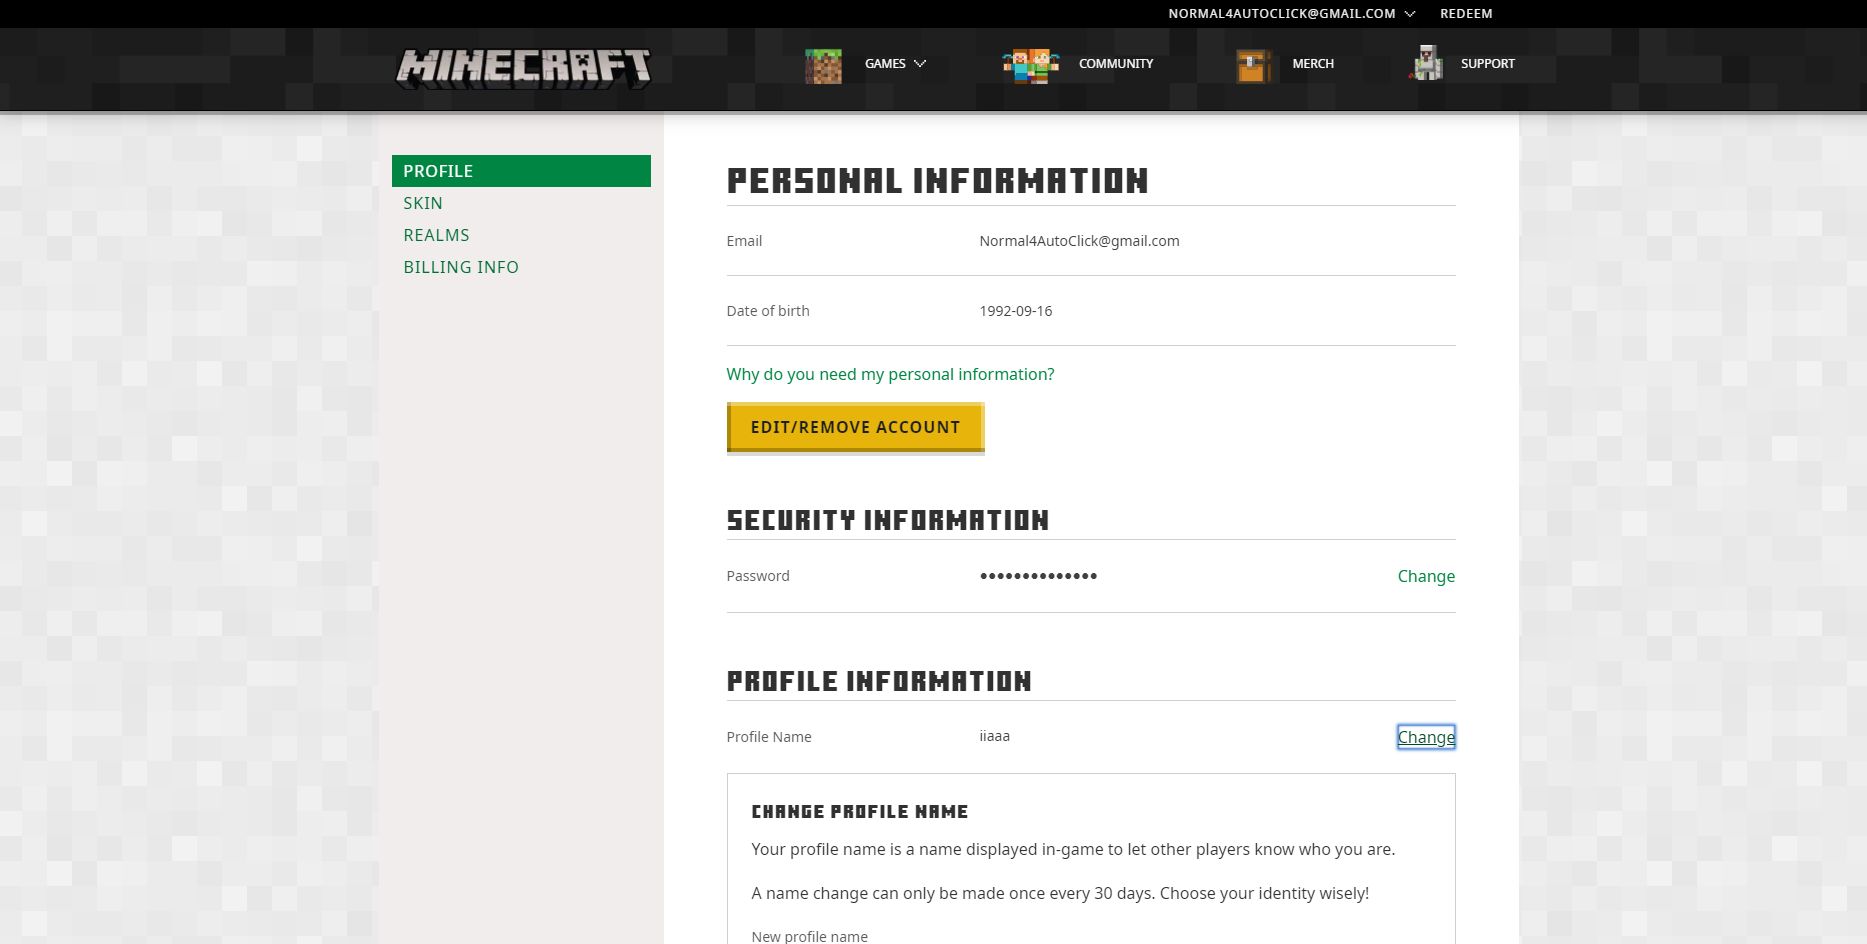Viewport: 1867px width, 944px height.
Task: Click the Community characters icon
Action: click(1031, 65)
